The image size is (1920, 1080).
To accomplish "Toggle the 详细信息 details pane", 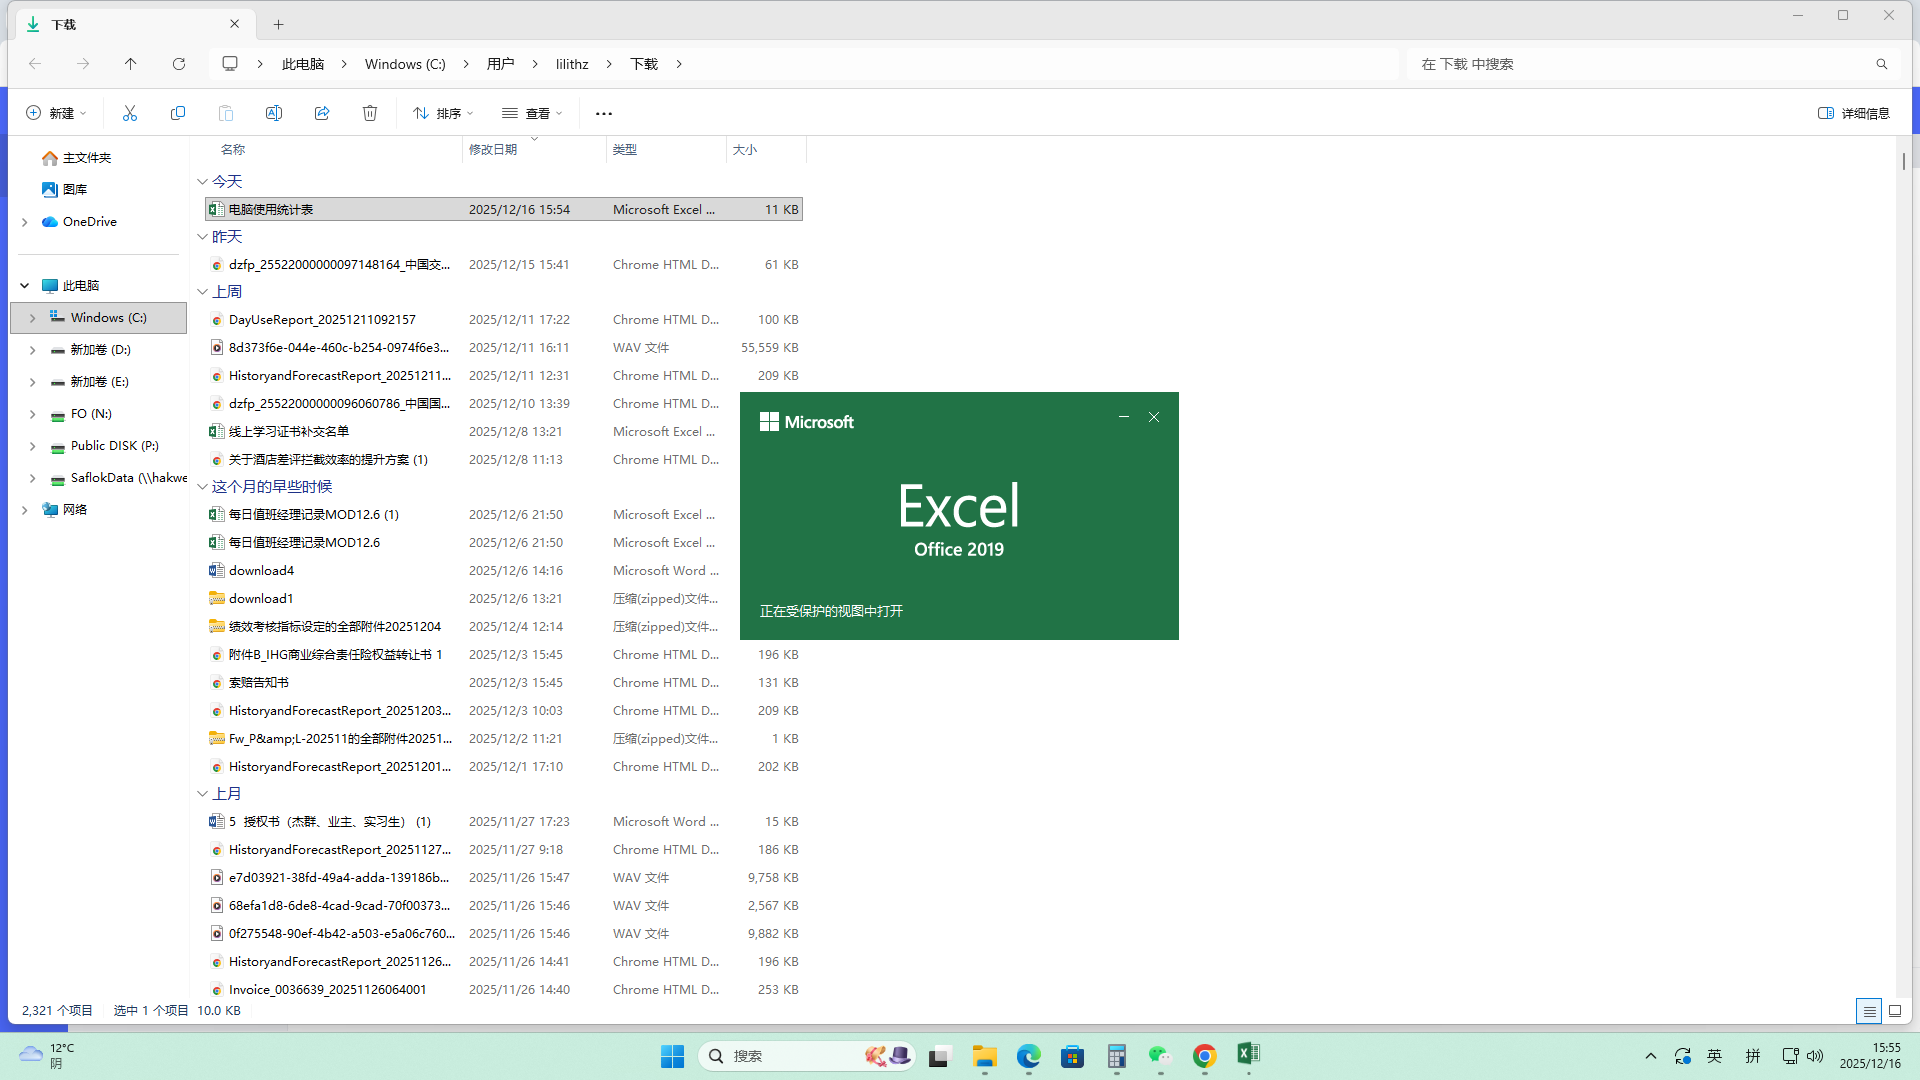I will (1853, 113).
